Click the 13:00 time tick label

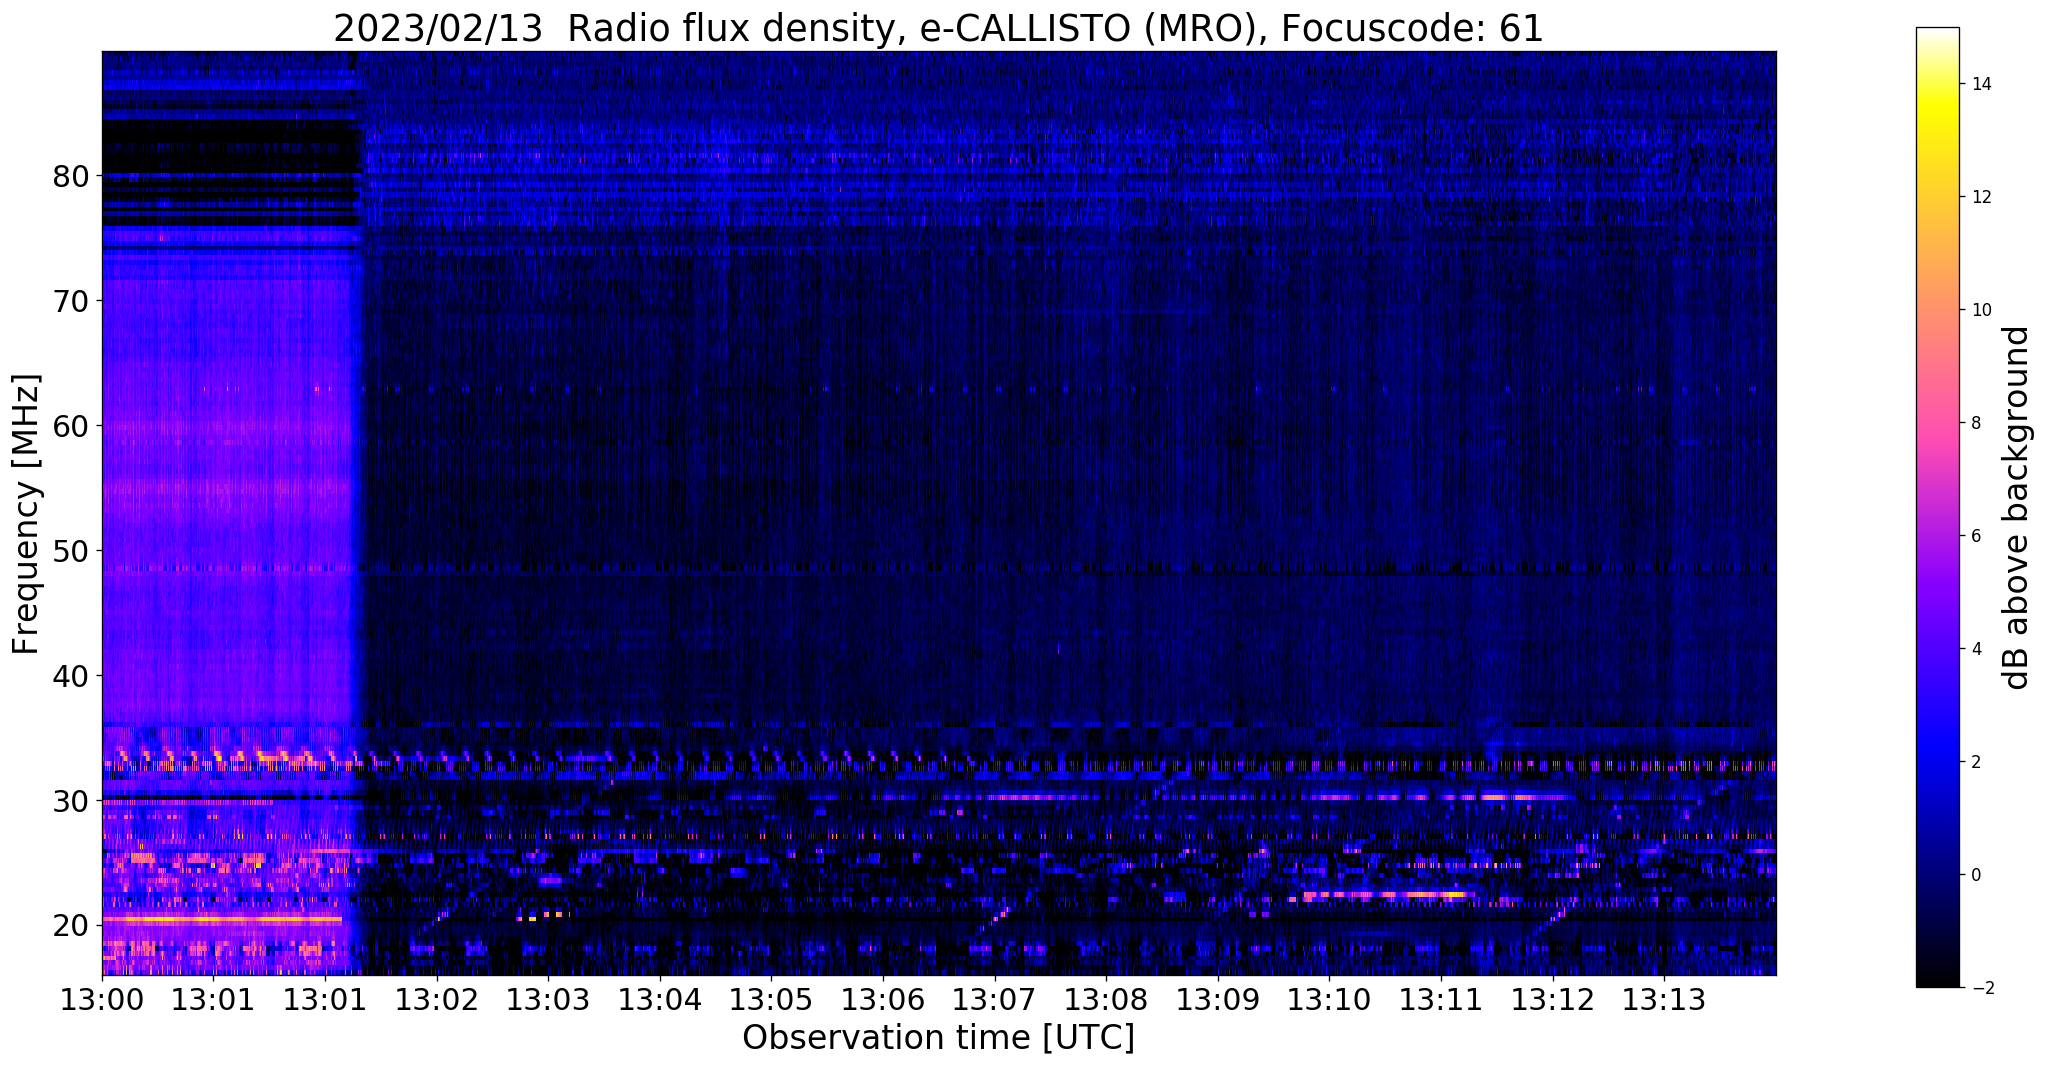(x=103, y=999)
